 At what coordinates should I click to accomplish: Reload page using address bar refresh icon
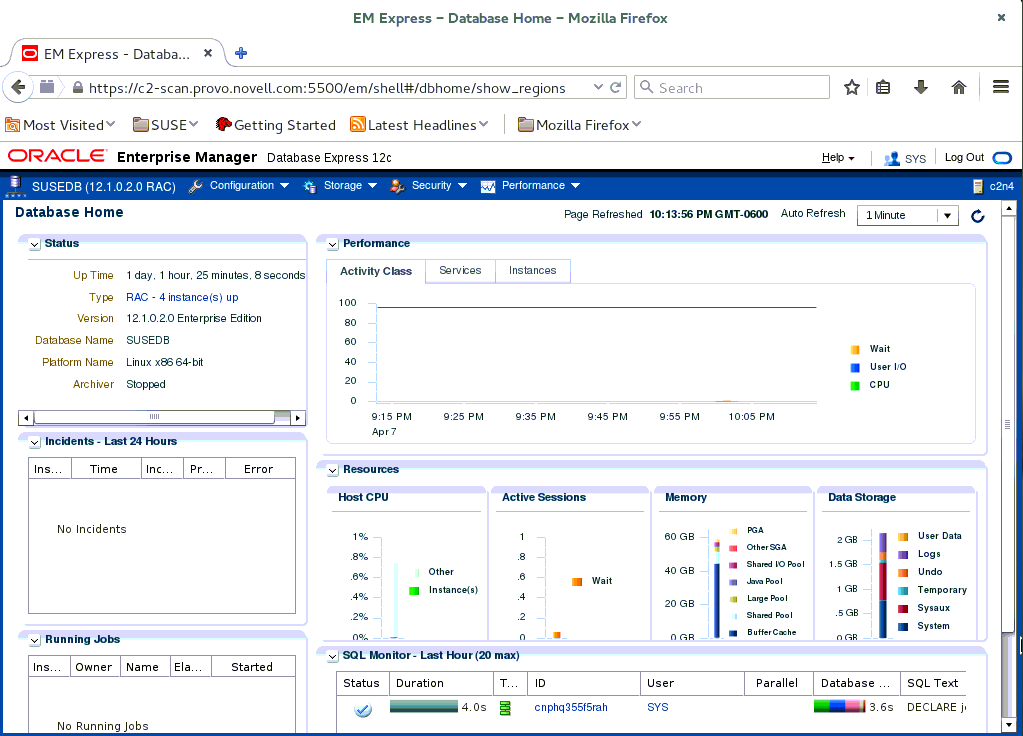click(615, 87)
